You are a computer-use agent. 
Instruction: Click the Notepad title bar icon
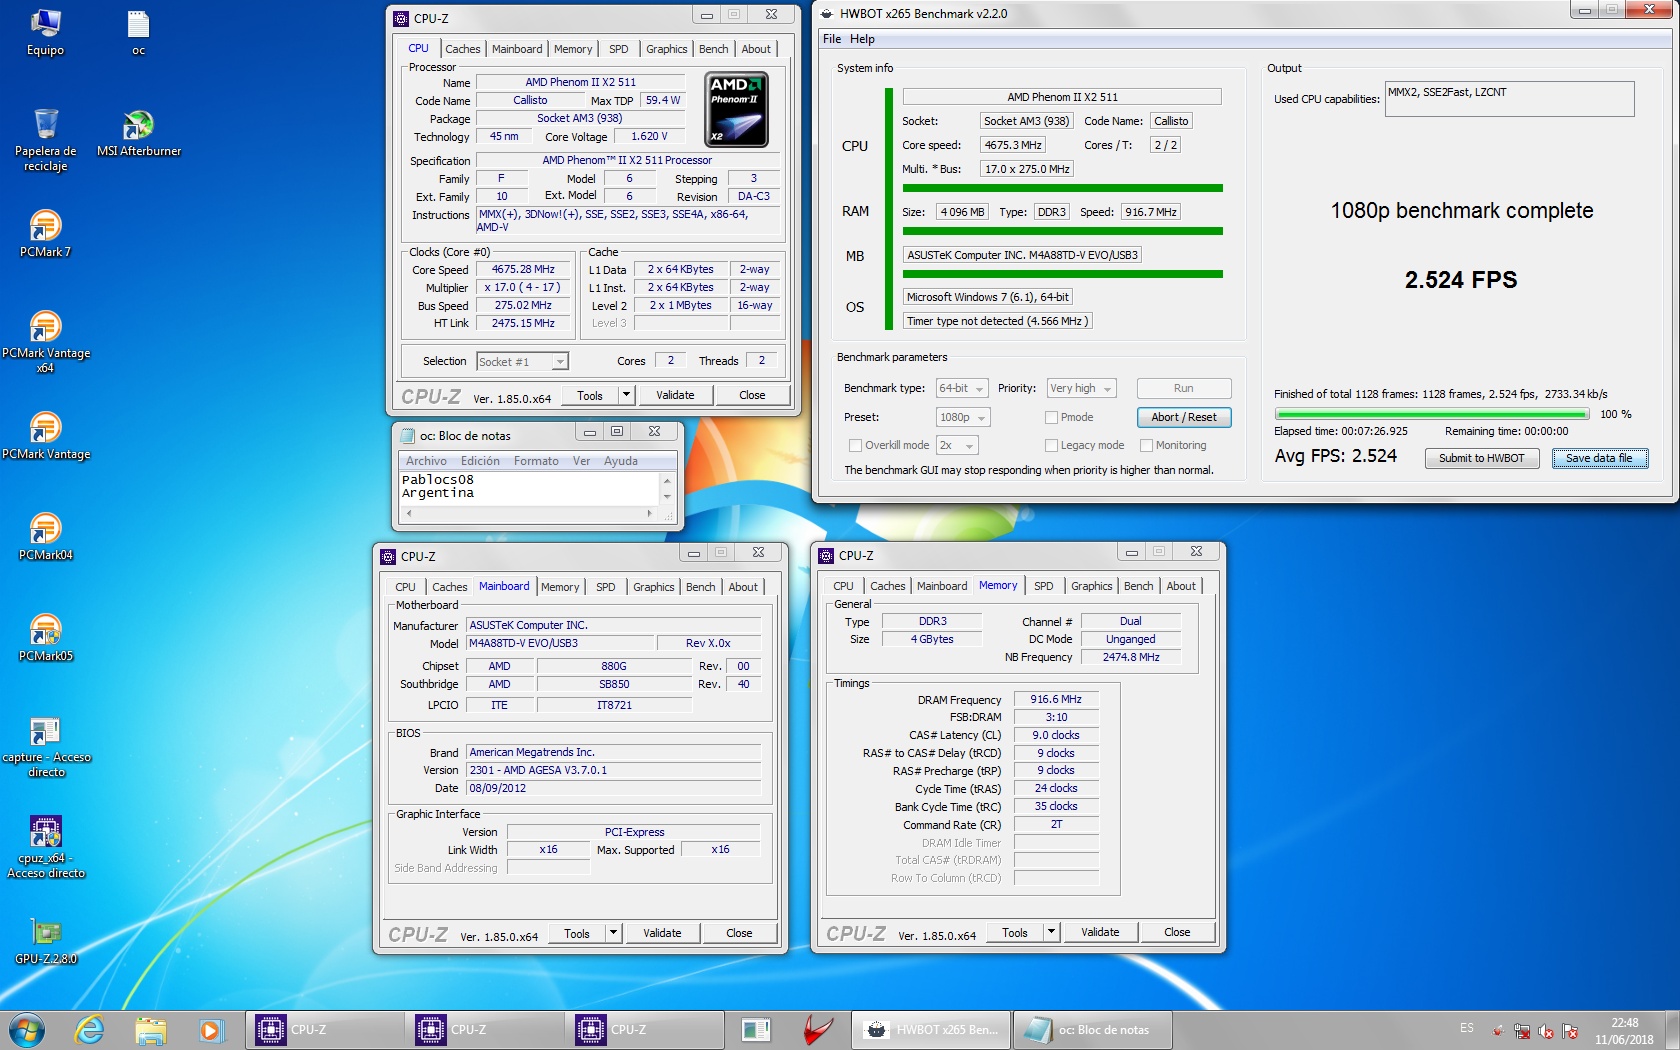click(x=407, y=436)
